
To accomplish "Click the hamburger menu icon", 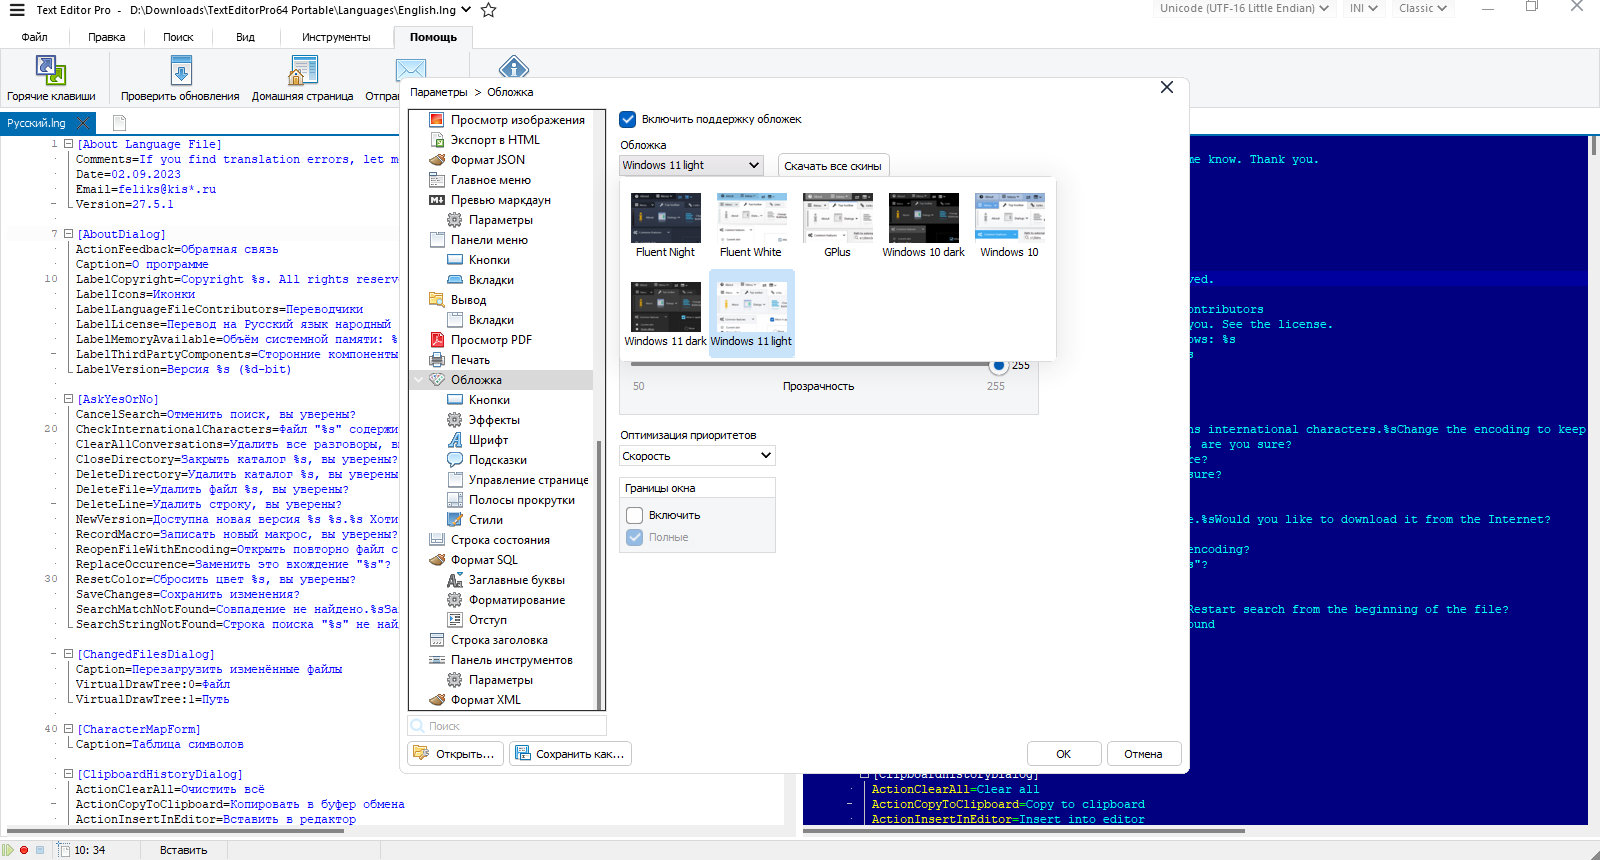I will click(x=16, y=10).
